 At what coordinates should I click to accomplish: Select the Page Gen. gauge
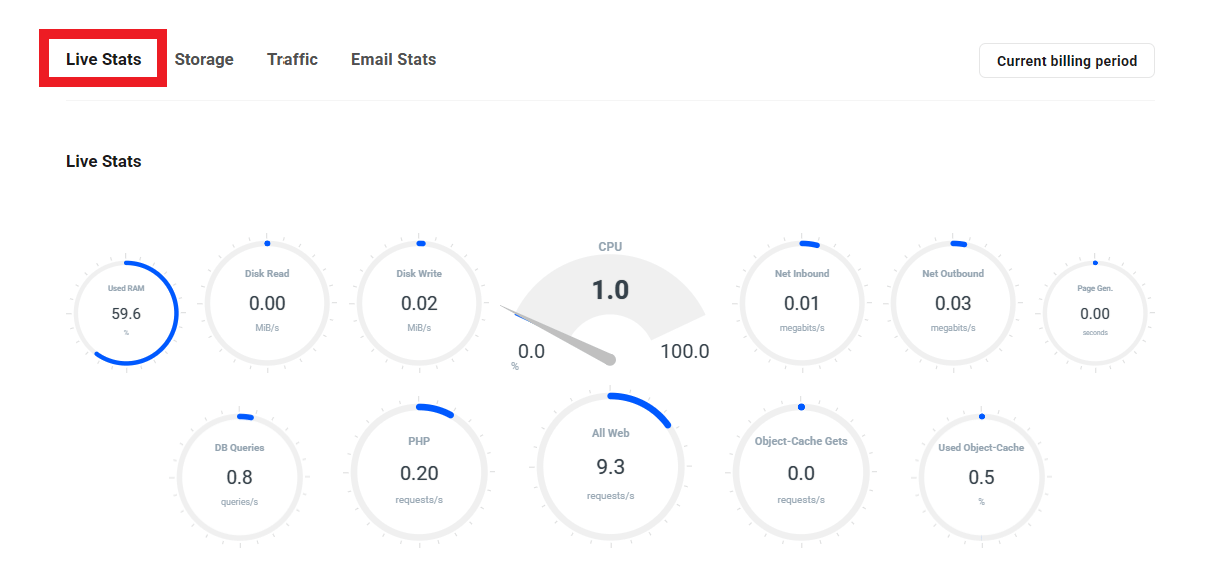[x=1095, y=313]
